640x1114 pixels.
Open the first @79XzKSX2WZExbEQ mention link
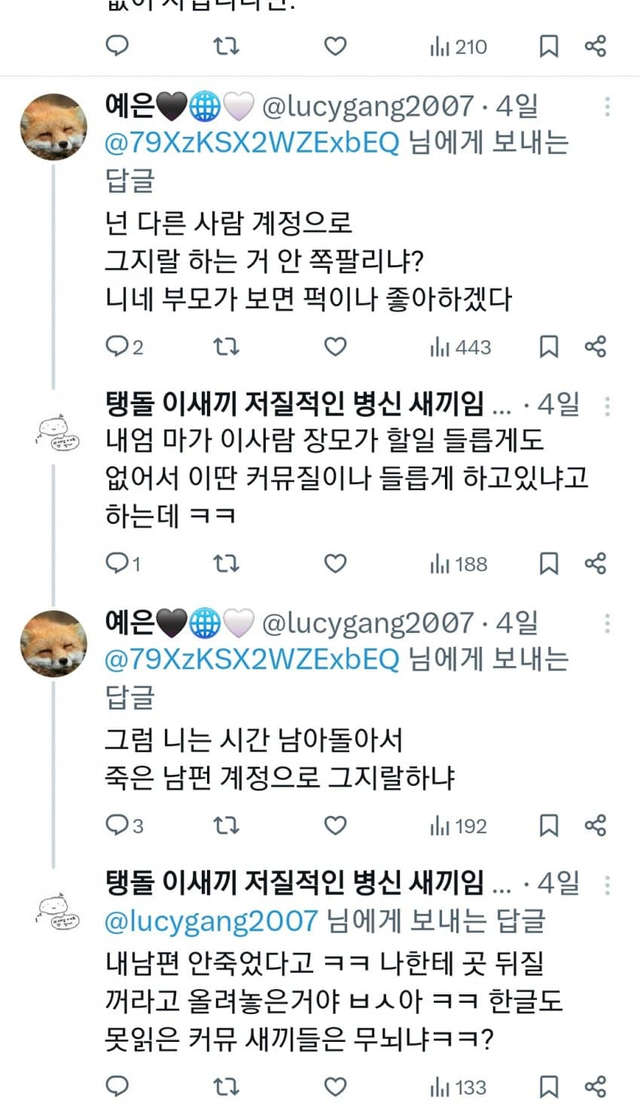click(252, 142)
